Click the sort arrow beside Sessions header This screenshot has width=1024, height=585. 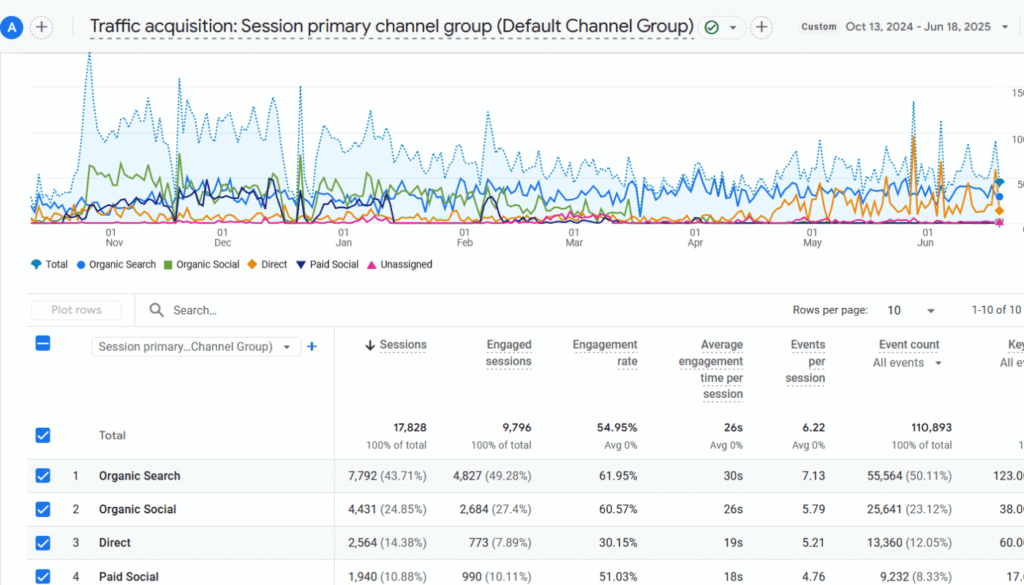(370, 345)
